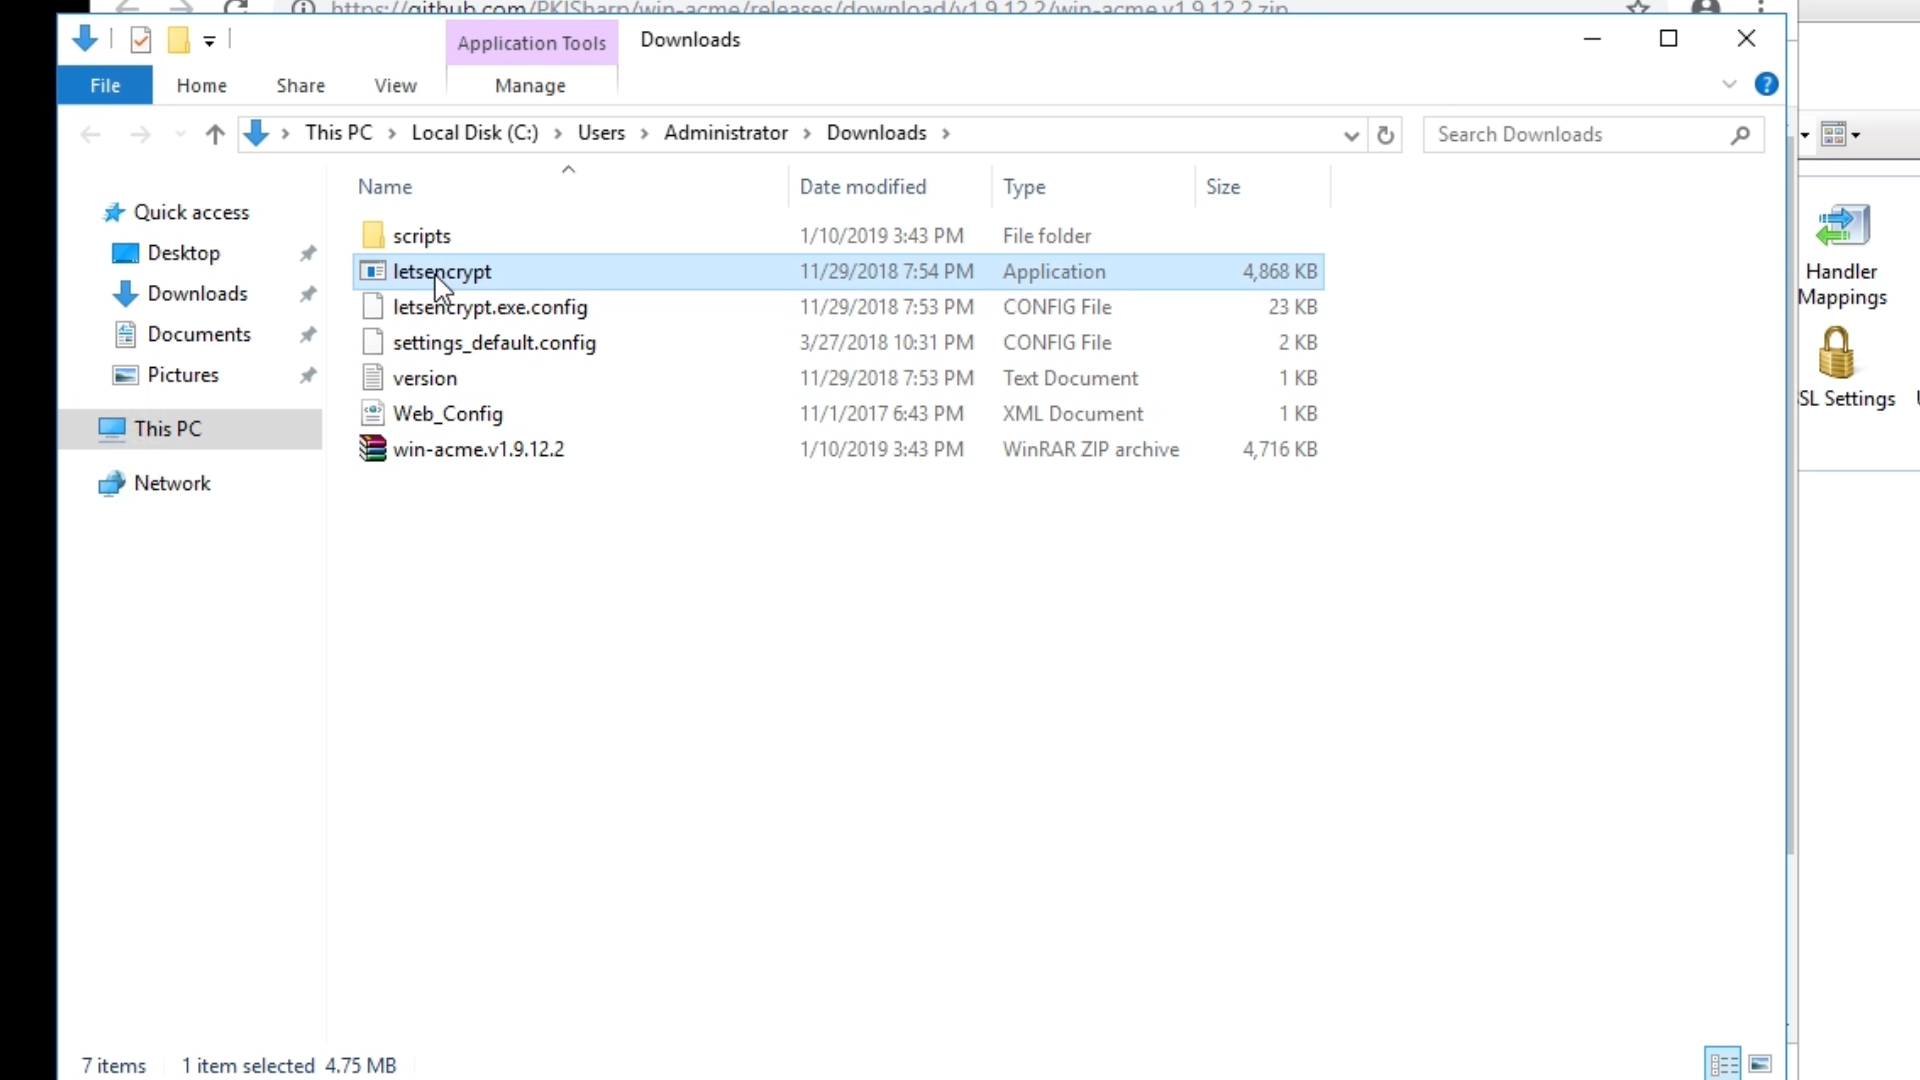Image resolution: width=1920 pixels, height=1080 pixels.
Task: Open Customize Quick Access Toolbar dropdown
Action: click(x=209, y=41)
